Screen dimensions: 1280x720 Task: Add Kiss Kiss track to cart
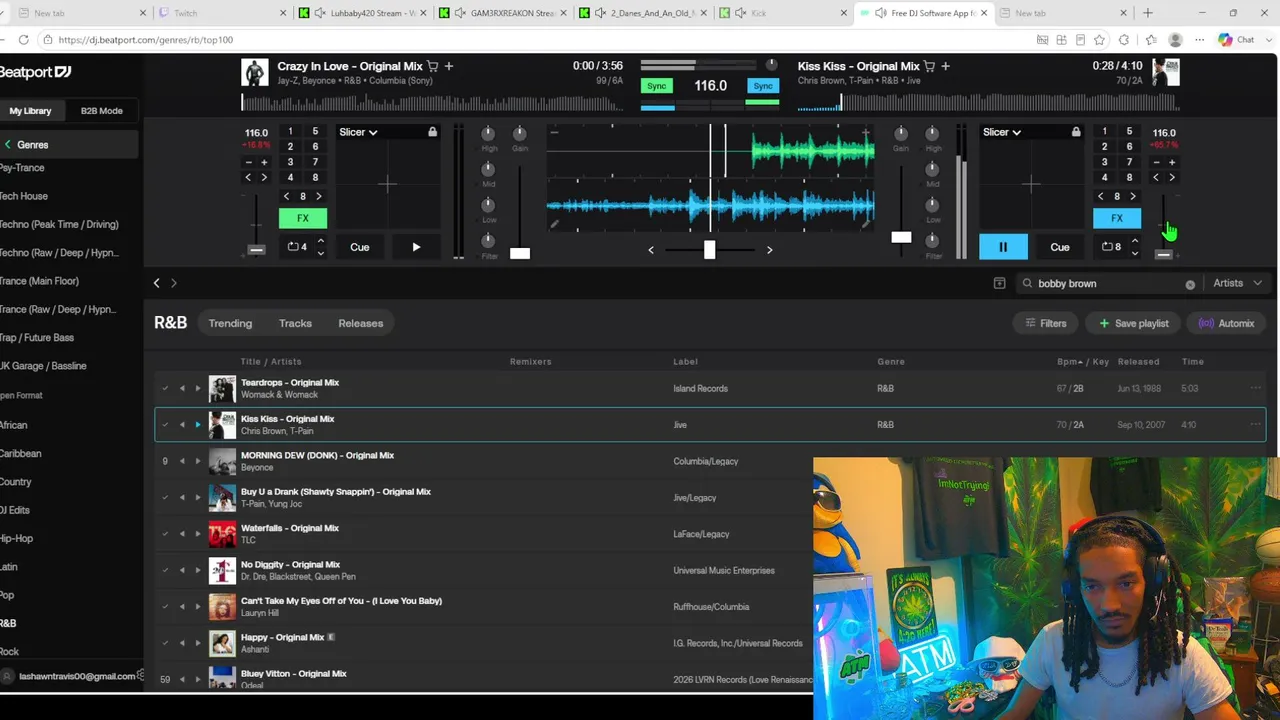point(929,66)
